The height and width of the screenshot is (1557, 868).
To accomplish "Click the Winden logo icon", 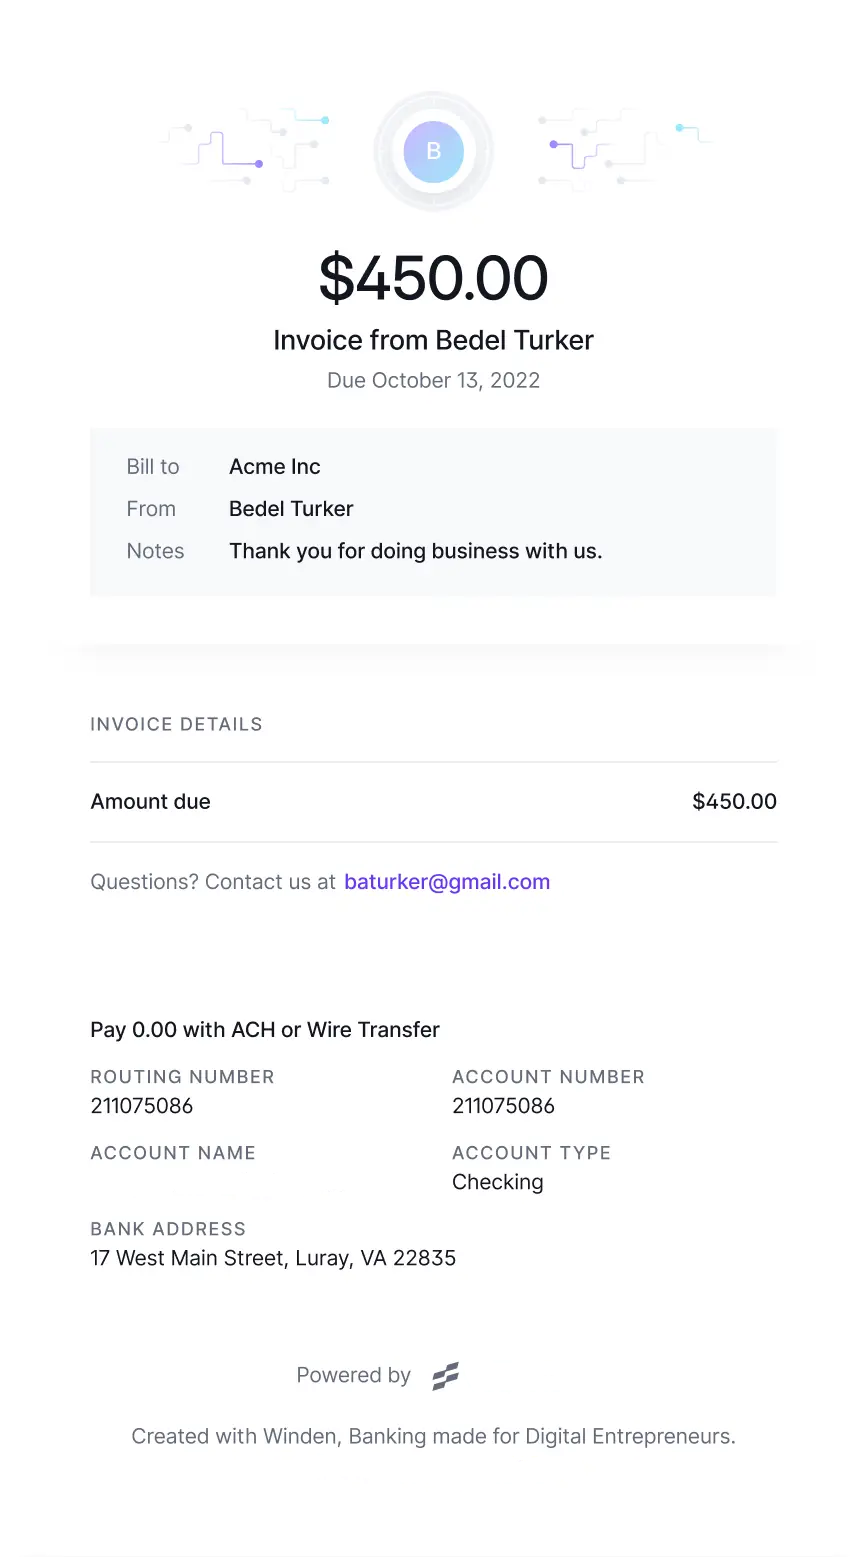I will [x=445, y=1377].
